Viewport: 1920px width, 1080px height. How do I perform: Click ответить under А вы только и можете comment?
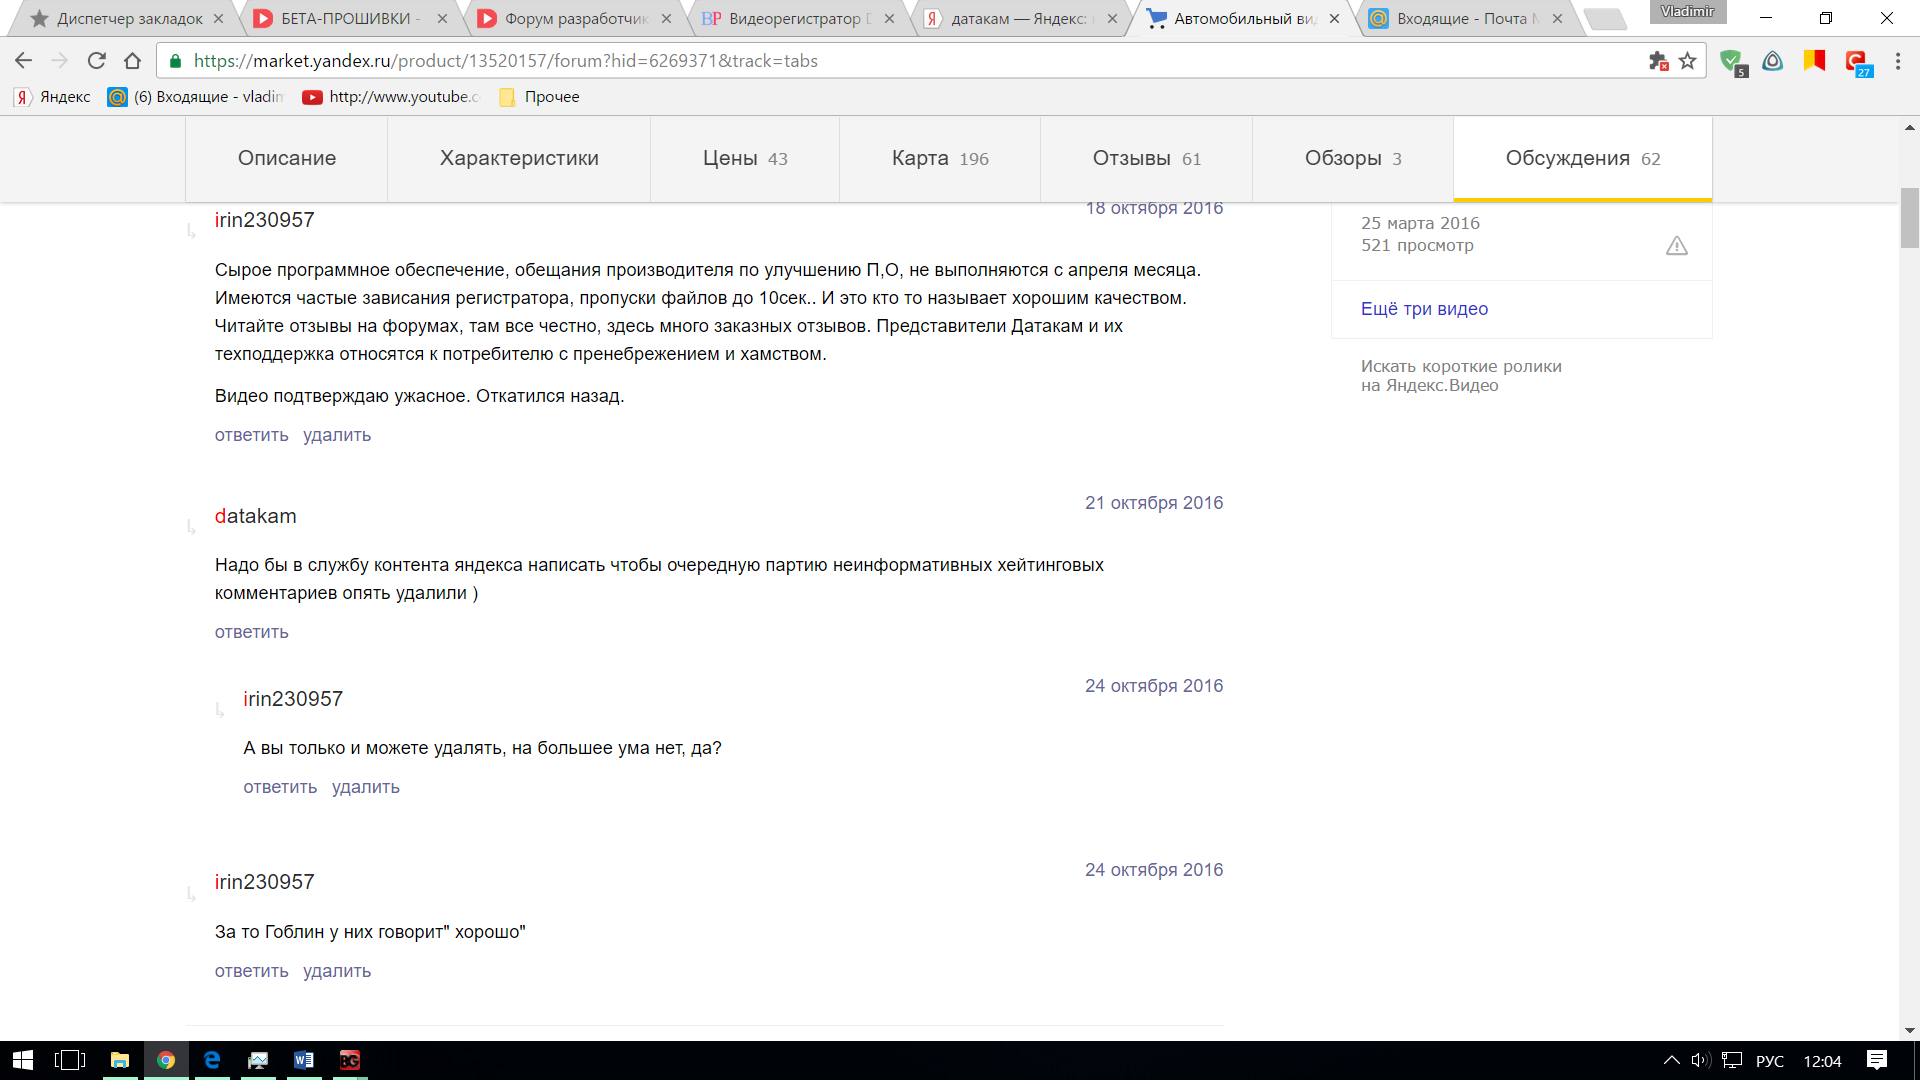280,787
